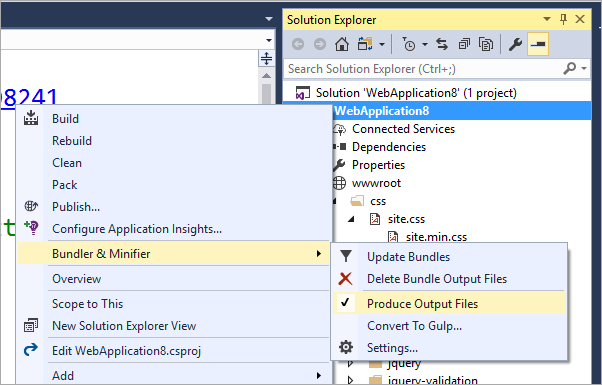Select the Dependencies node
This screenshot has width=602, height=385.
(x=389, y=147)
